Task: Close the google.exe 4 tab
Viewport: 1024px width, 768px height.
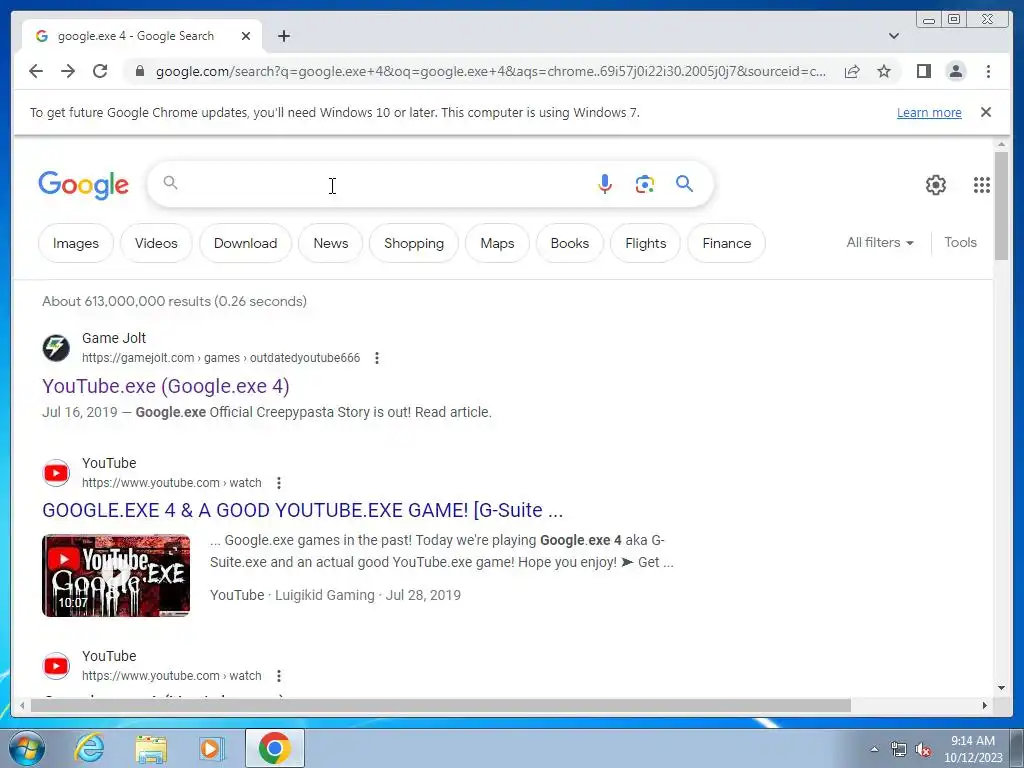Action: (x=246, y=36)
